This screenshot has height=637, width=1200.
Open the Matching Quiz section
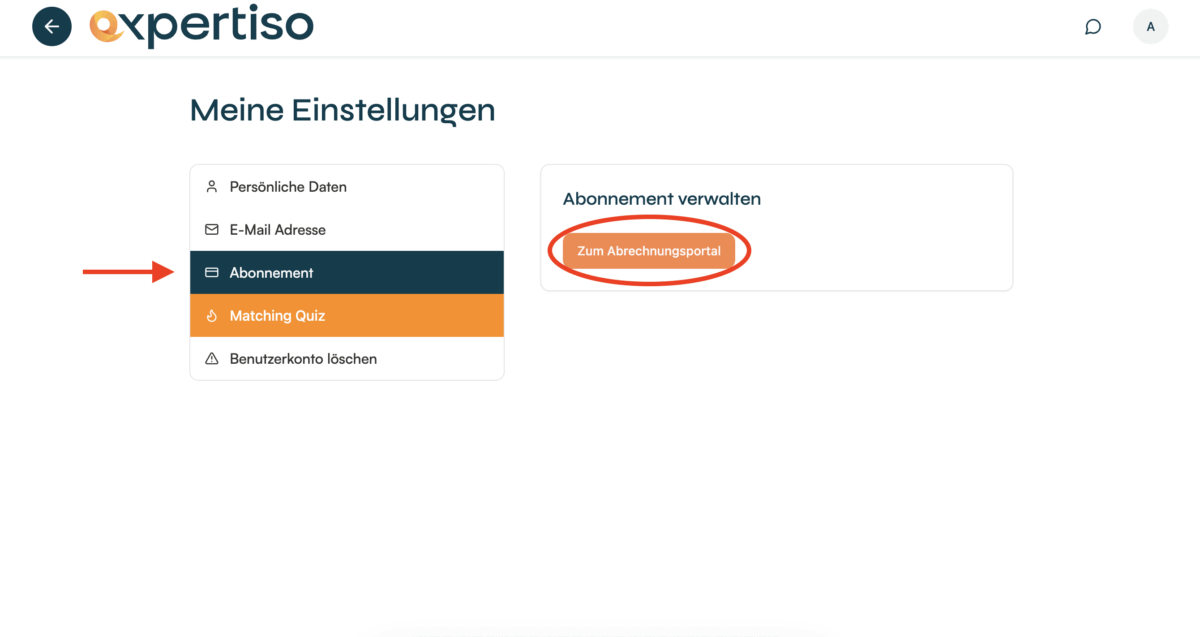pyautogui.click(x=347, y=316)
